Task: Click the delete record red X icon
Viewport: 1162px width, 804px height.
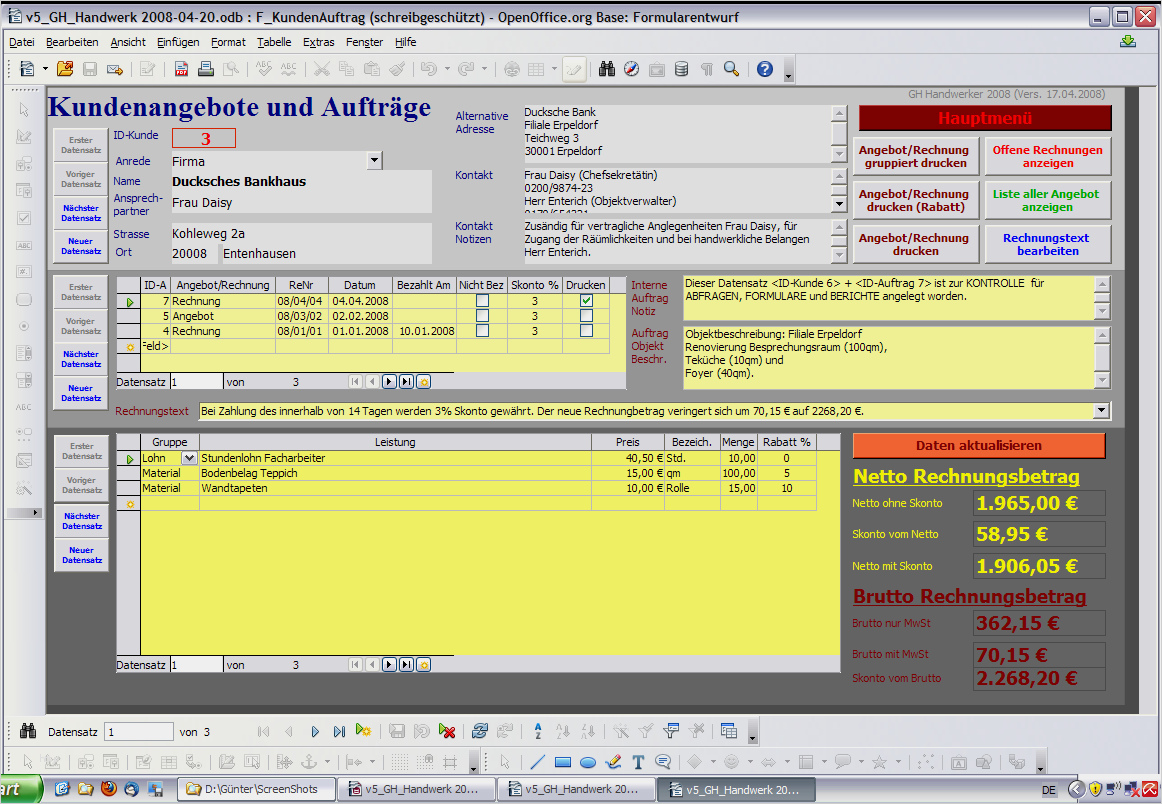Action: 447,732
